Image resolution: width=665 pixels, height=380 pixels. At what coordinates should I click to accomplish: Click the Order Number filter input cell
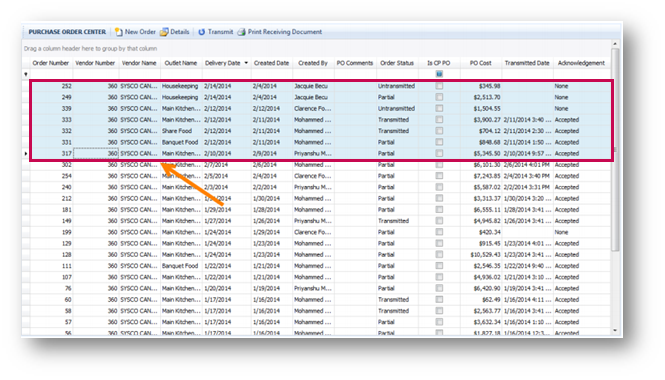point(51,74)
